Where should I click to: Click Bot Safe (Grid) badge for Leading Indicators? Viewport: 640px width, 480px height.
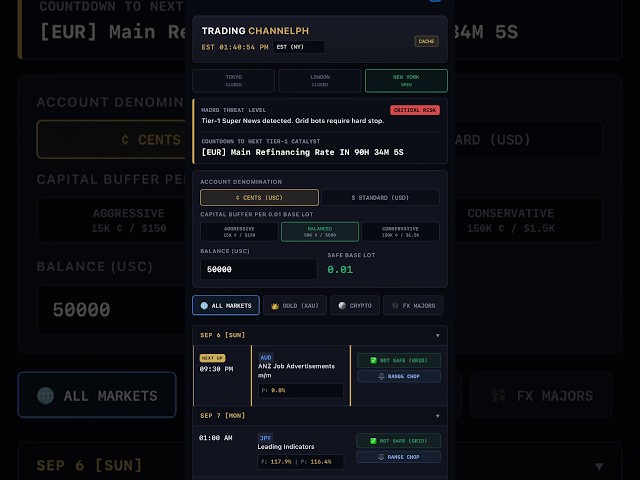(x=398, y=441)
